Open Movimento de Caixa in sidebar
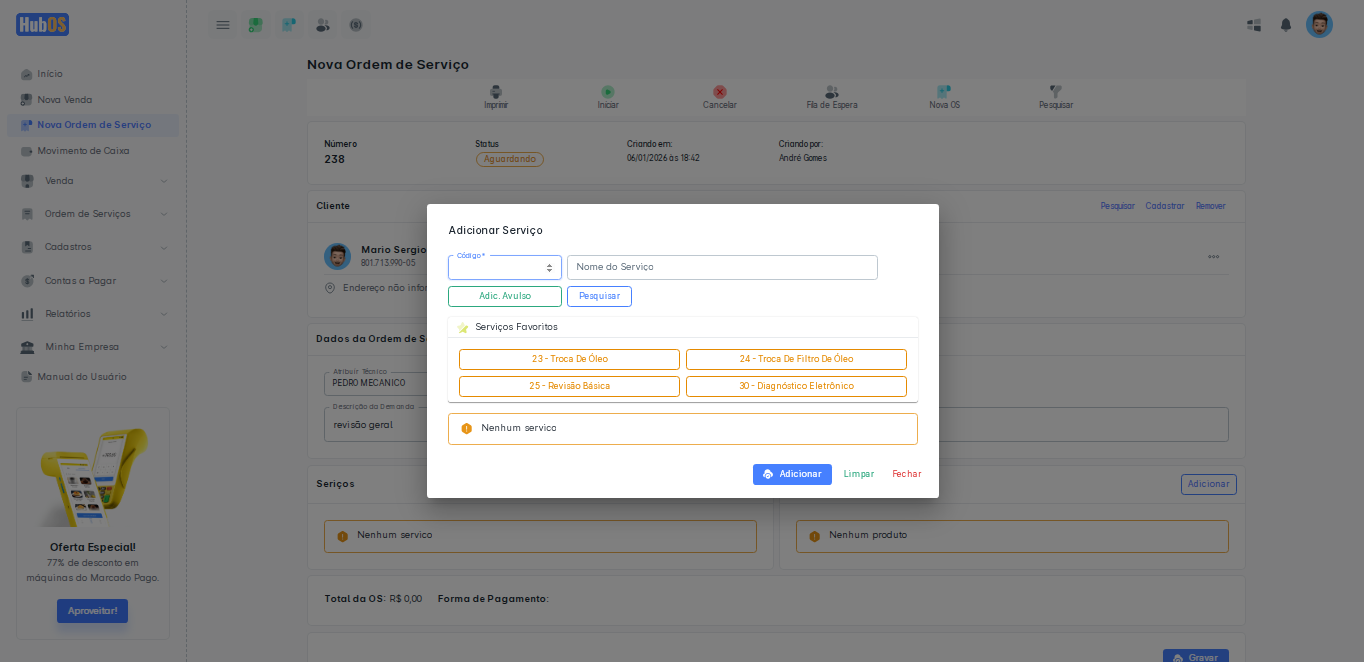The height and width of the screenshot is (662, 1364). [x=83, y=151]
